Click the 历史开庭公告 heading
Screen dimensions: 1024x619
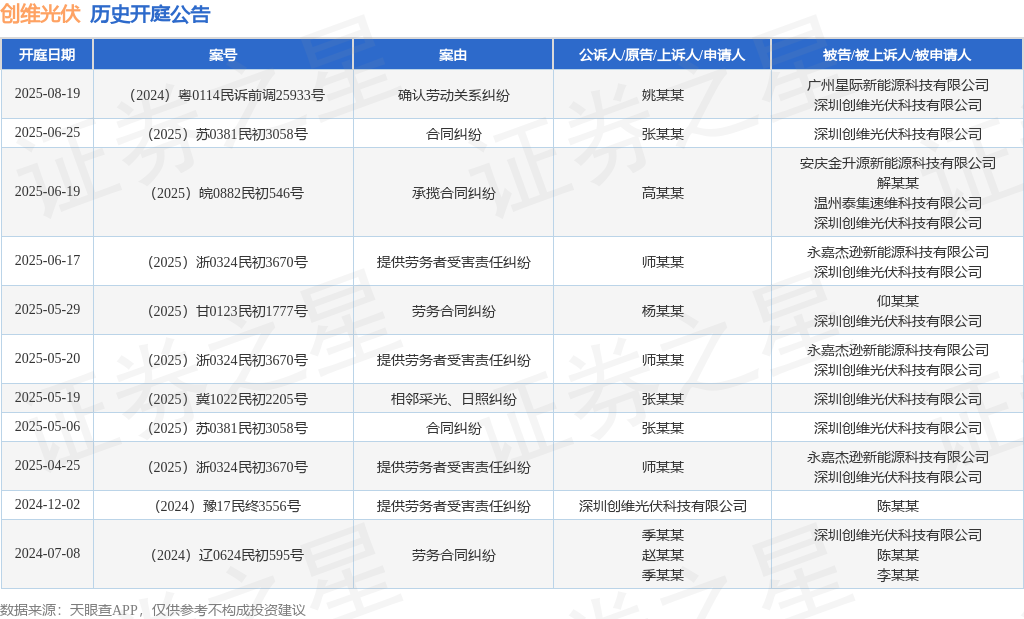tap(150, 14)
